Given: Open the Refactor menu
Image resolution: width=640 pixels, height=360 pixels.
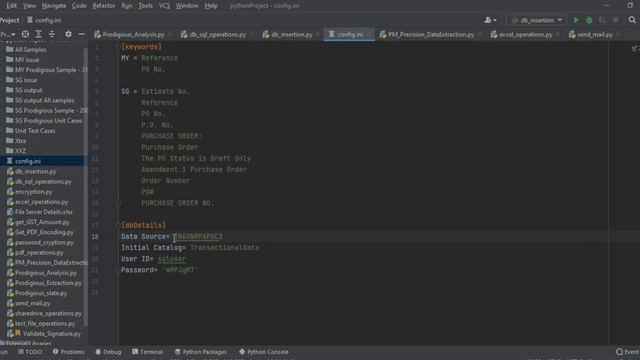Looking at the screenshot, I should (104, 6).
